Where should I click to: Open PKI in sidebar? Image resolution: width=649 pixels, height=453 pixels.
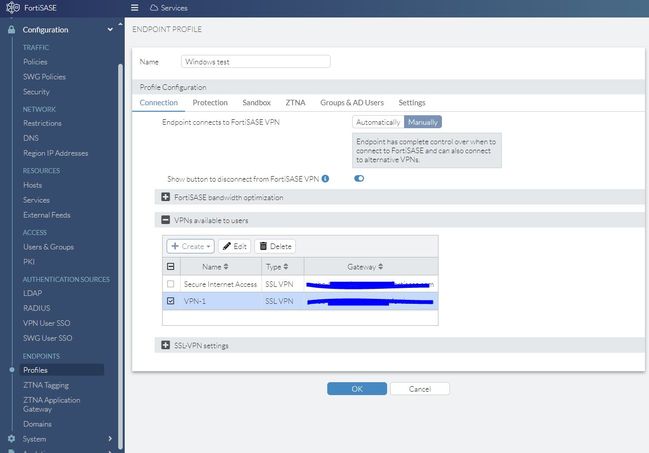click(29, 262)
